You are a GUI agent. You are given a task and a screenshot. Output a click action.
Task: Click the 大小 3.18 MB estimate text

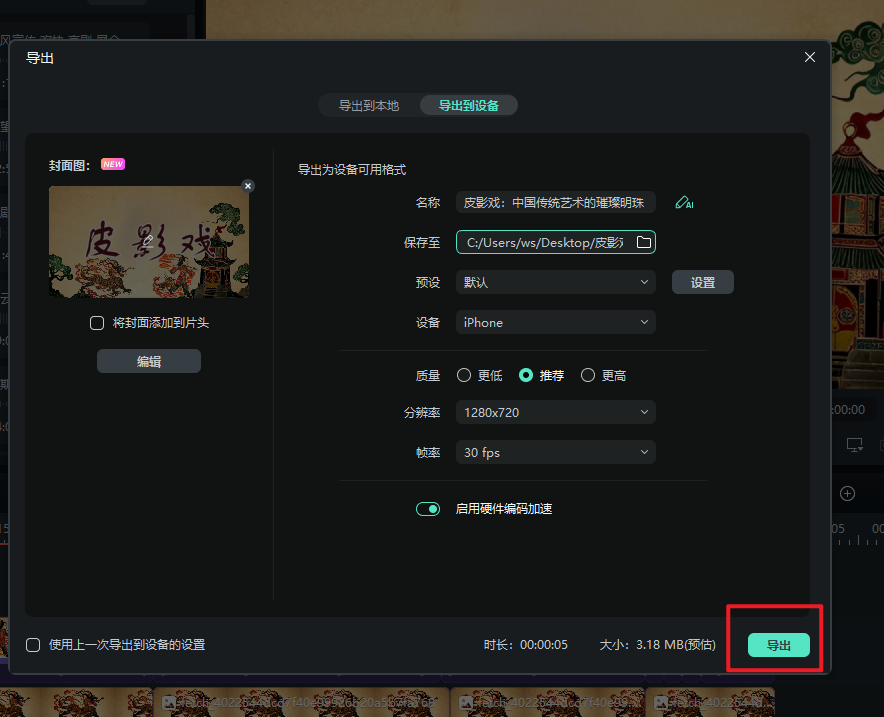click(657, 645)
